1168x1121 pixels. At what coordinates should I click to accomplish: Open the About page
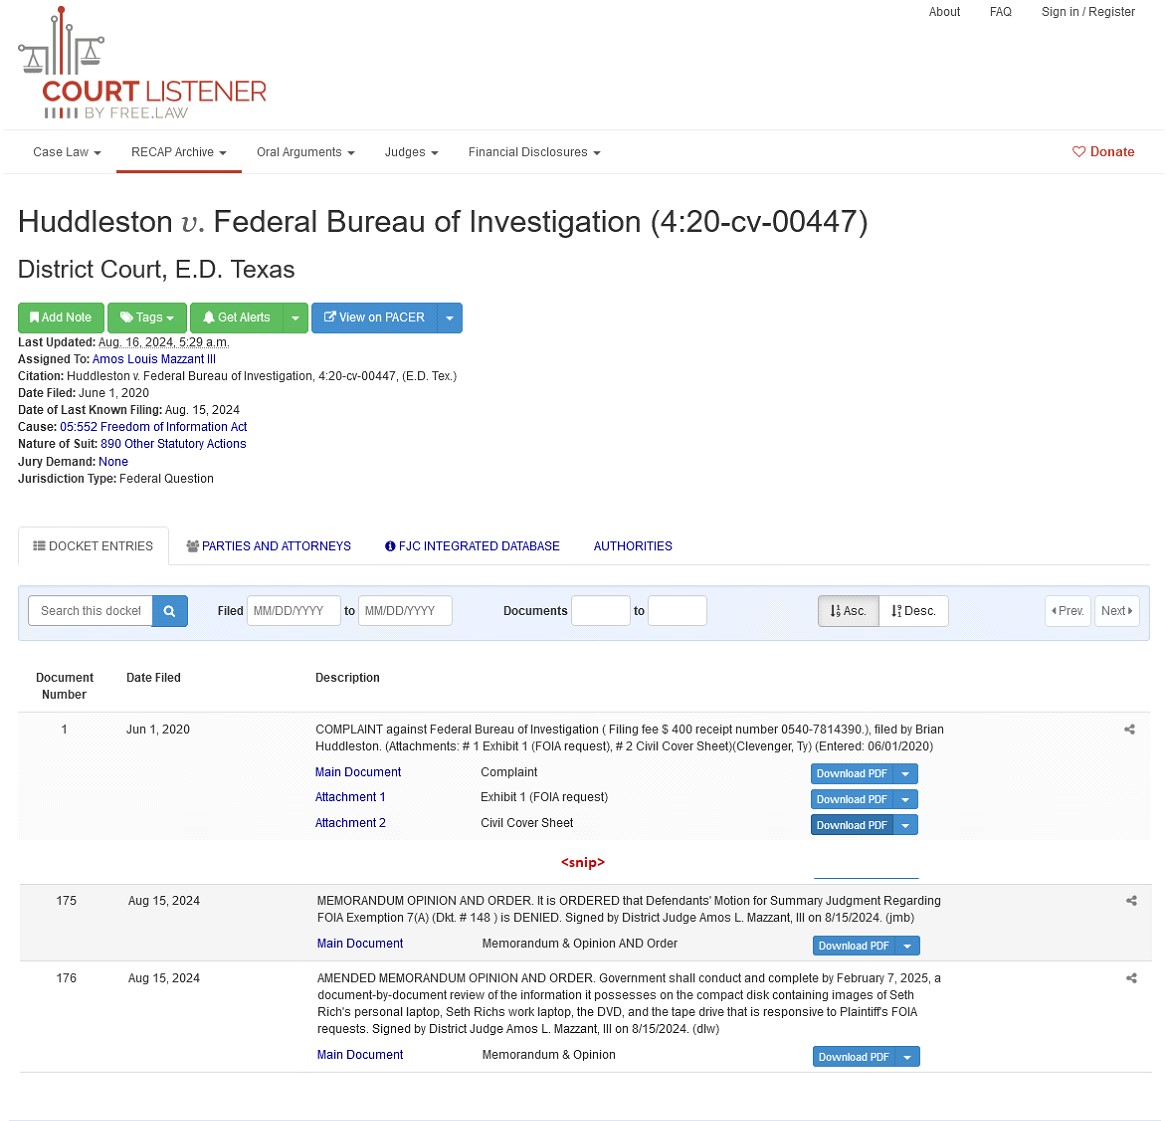(x=944, y=12)
